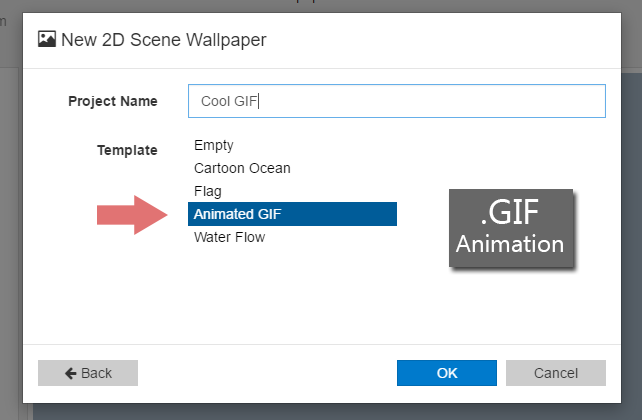This screenshot has width=642, height=420.
Task: Focus the Project Name text field
Action: click(x=396, y=101)
